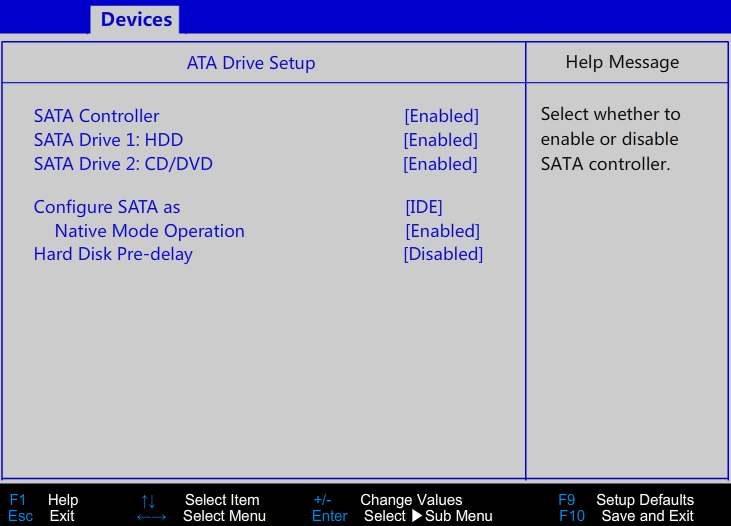Click the Sub Menu triangle arrow icon
Image resolution: width=731 pixels, height=526 pixels.
coord(416,516)
